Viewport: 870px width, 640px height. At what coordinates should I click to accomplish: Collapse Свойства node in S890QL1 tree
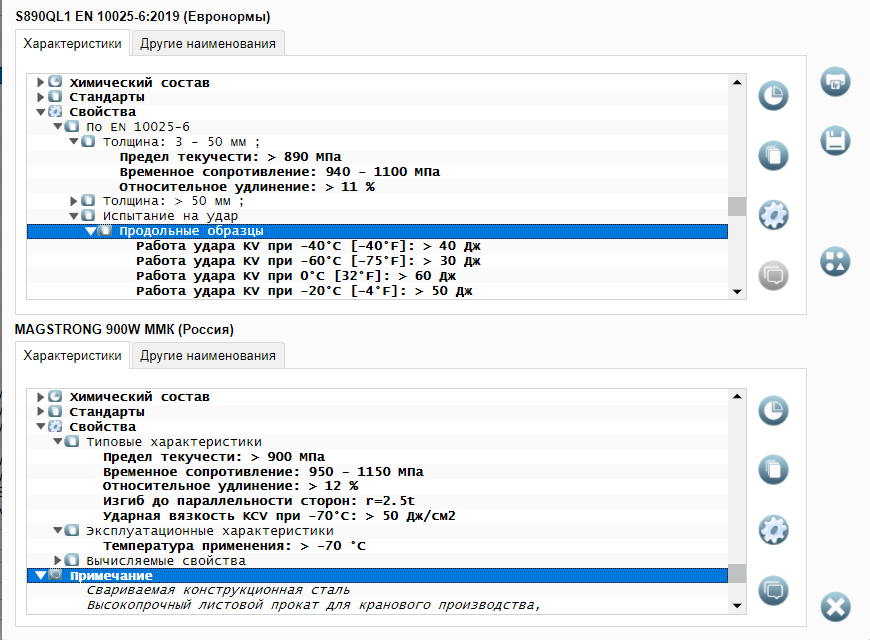click(41, 112)
